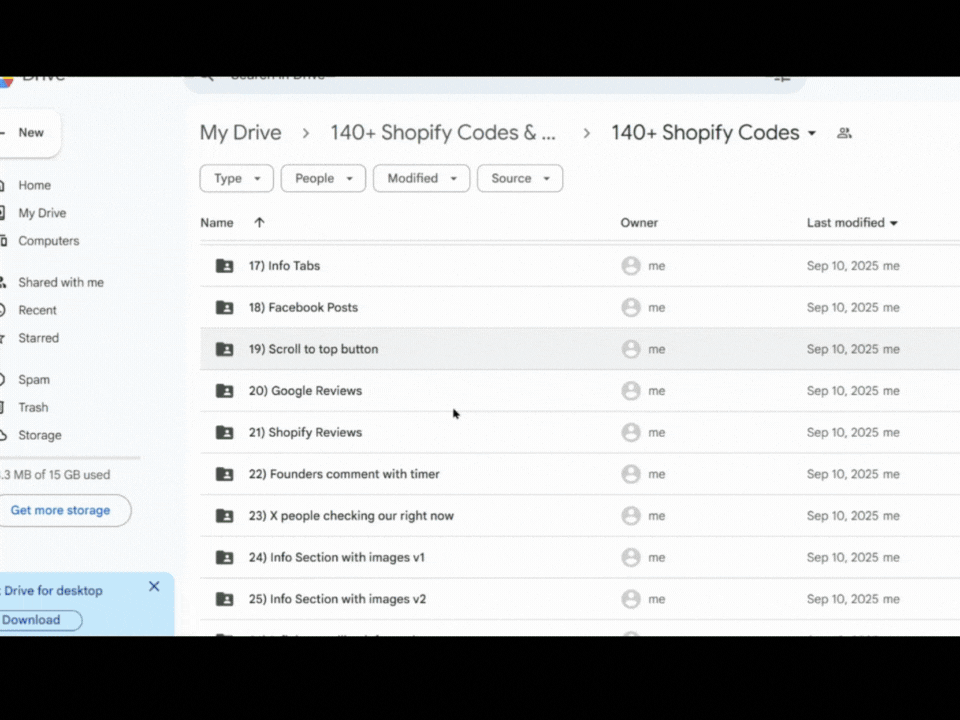Open the Spam section
The width and height of the screenshot is (960, 720).
pos(34,380)
